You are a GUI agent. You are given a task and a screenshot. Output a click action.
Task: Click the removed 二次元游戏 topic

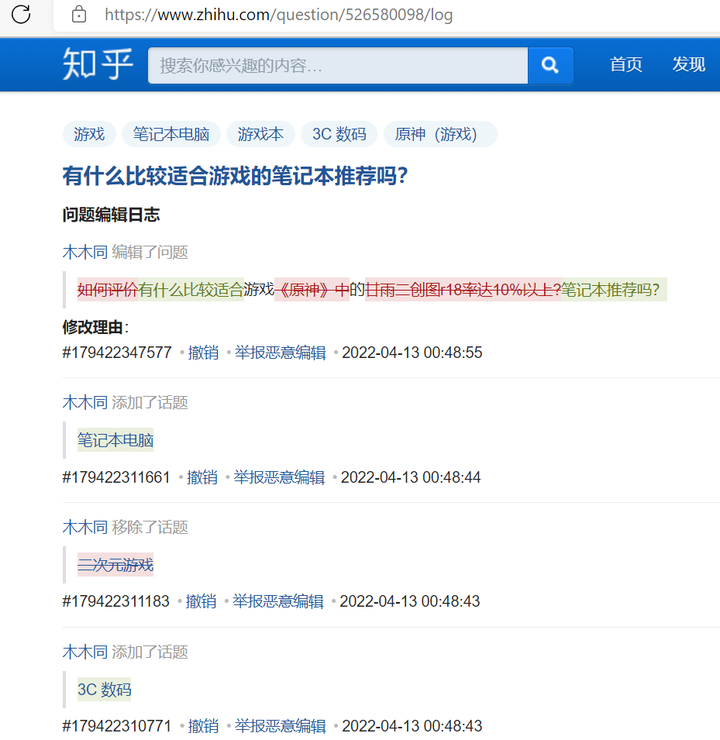[x=116, y=564]
